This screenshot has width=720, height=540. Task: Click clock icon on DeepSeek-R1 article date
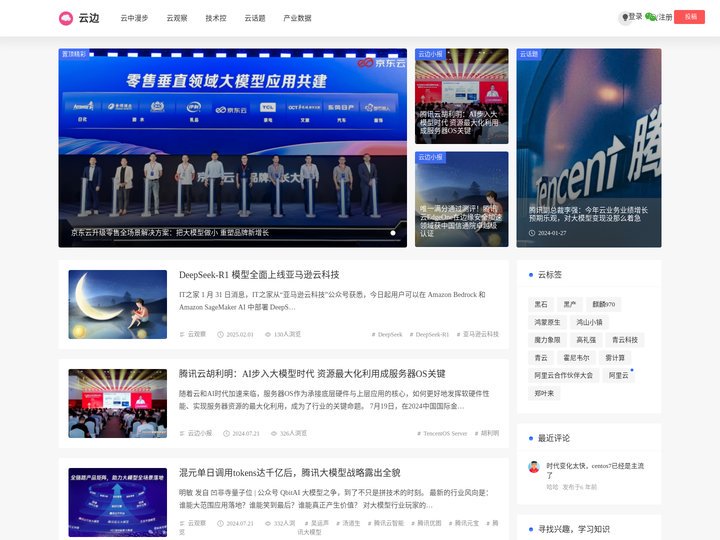tap(220, 334)
